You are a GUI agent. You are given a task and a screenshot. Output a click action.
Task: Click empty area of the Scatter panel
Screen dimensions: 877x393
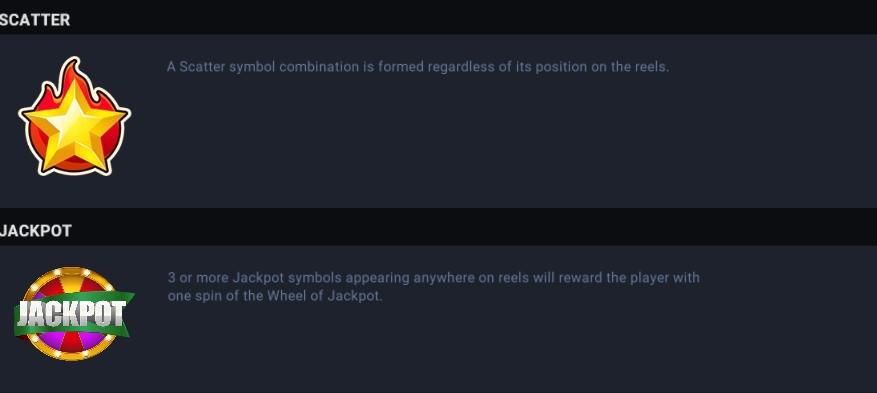[x=503, y=145]
